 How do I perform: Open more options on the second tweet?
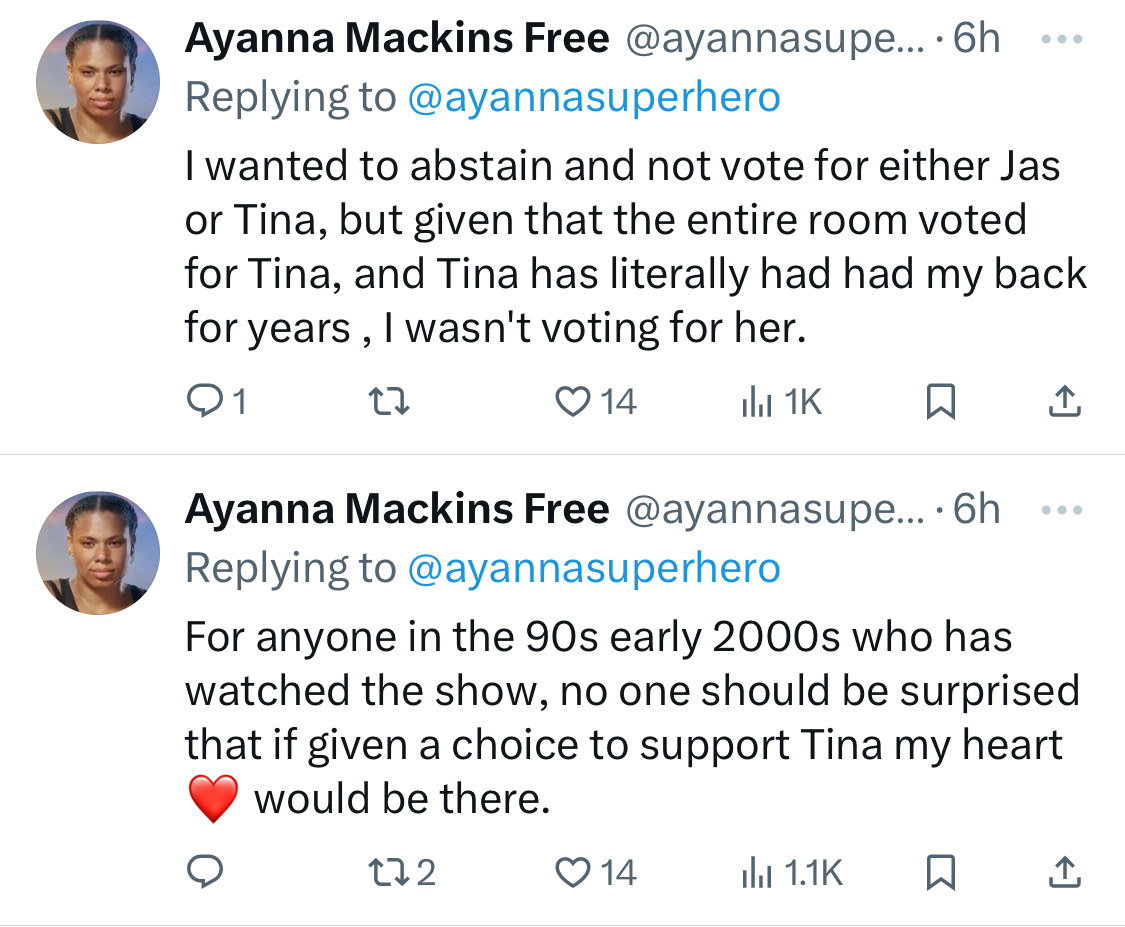(x=1062, y=510)
